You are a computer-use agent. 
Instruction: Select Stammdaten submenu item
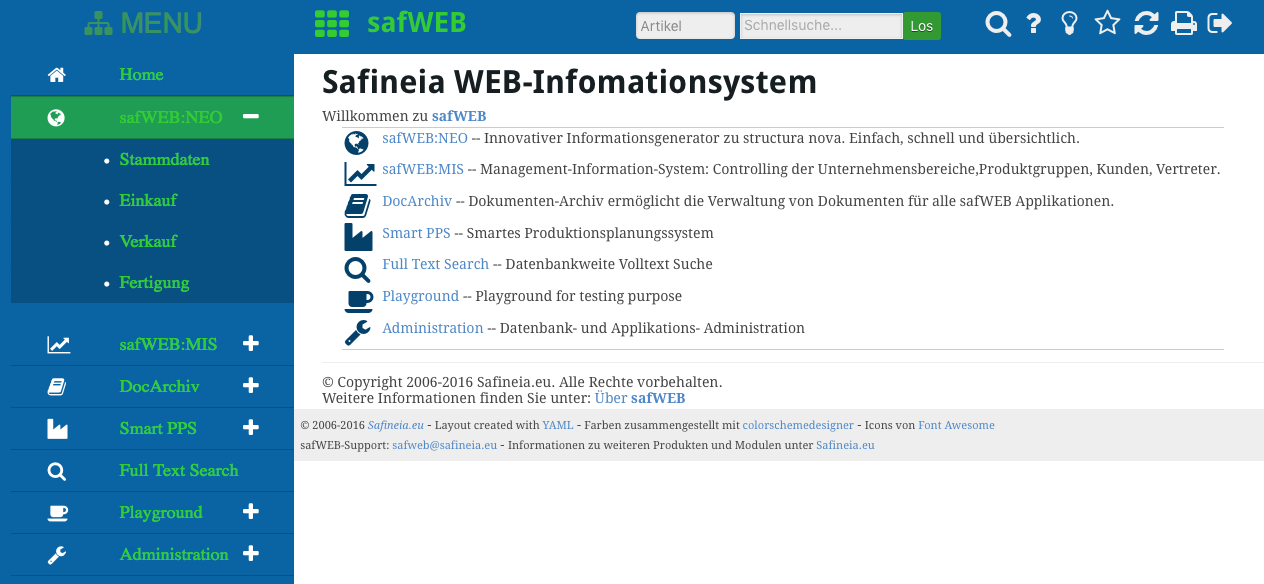(164, 159)
